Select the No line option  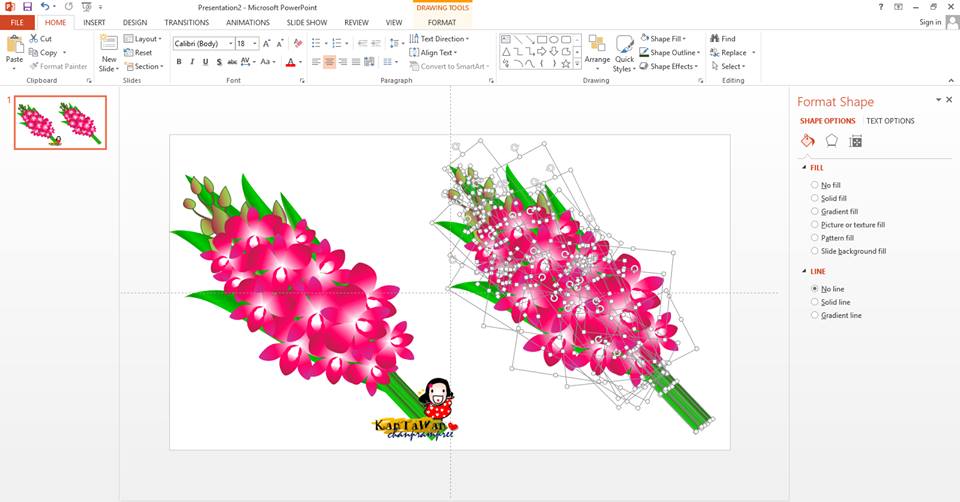(x=828, y=289)
